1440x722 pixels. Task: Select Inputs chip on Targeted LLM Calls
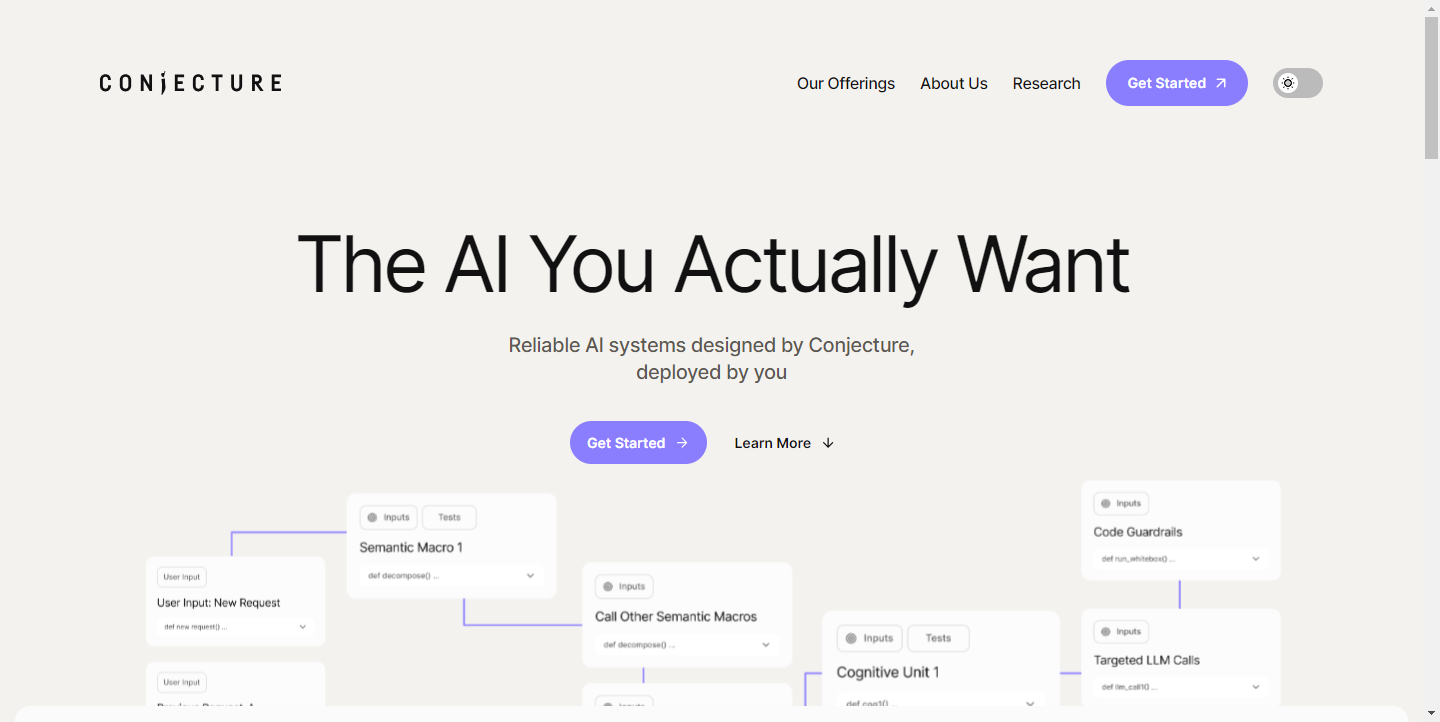click(x=1121, y=632)
